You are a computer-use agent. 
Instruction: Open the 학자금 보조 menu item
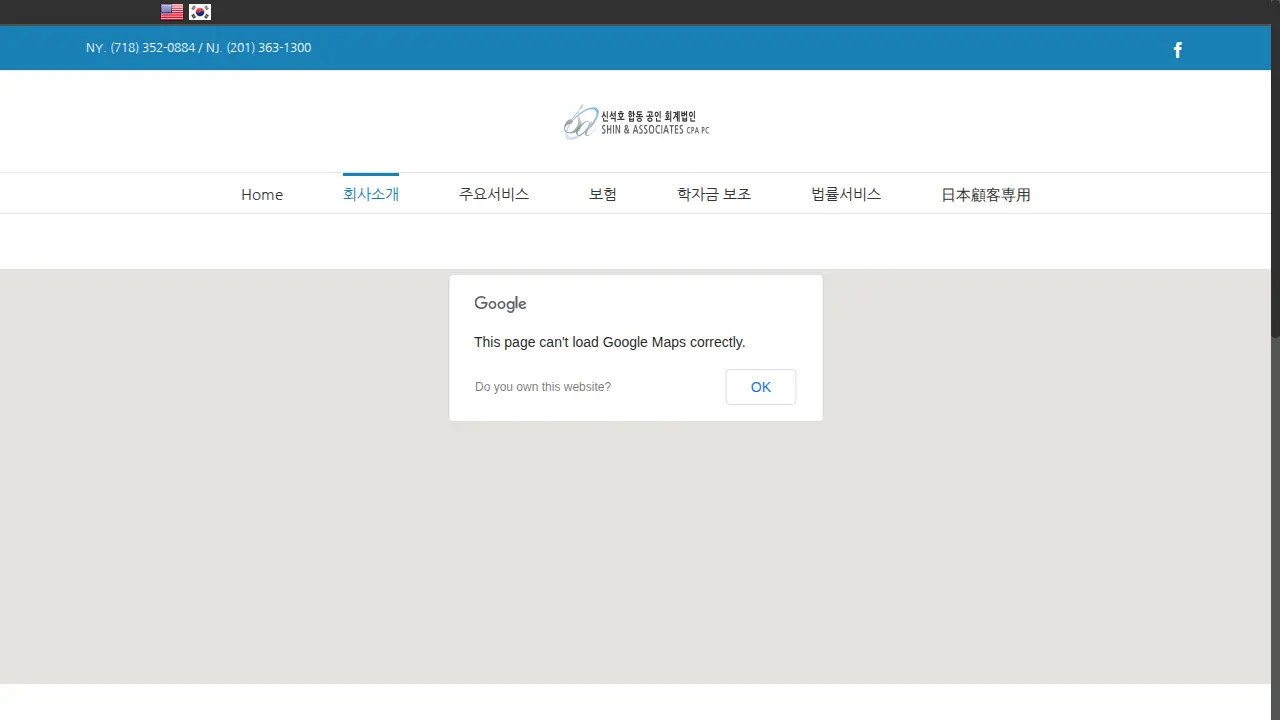click(714, 194)
